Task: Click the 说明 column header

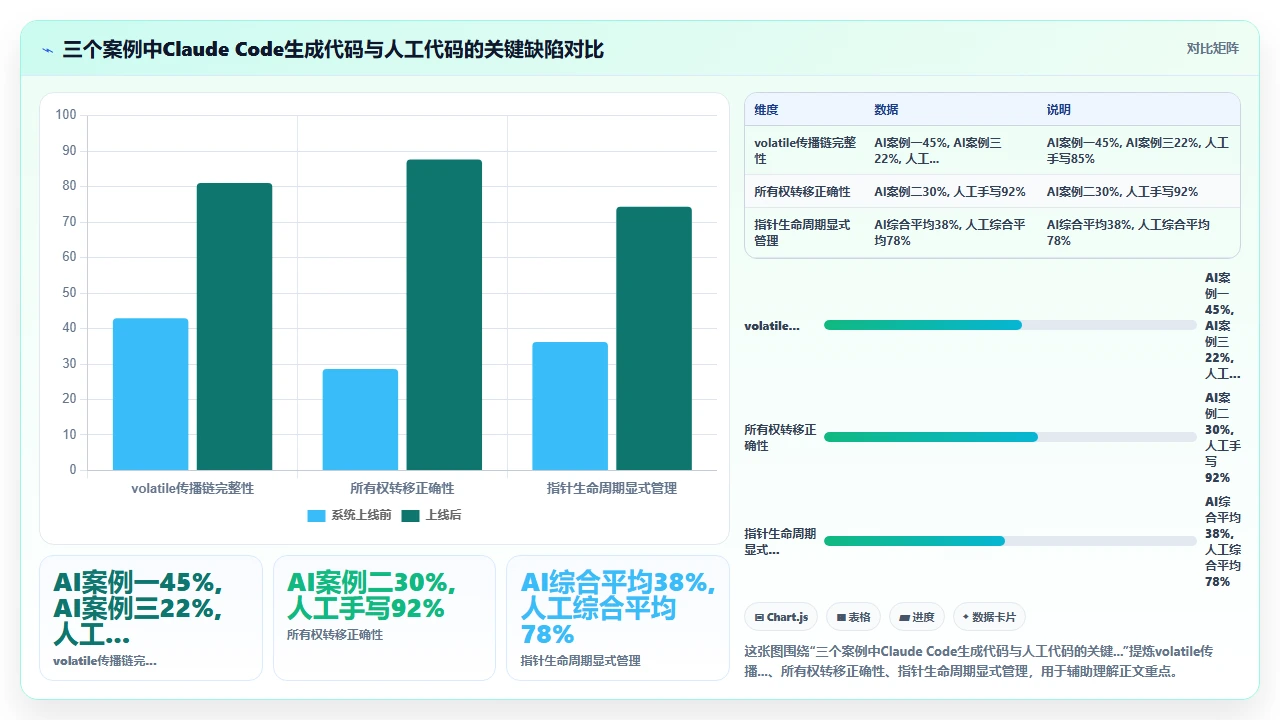Action: pyautogui.click(x=1059, y=110)
